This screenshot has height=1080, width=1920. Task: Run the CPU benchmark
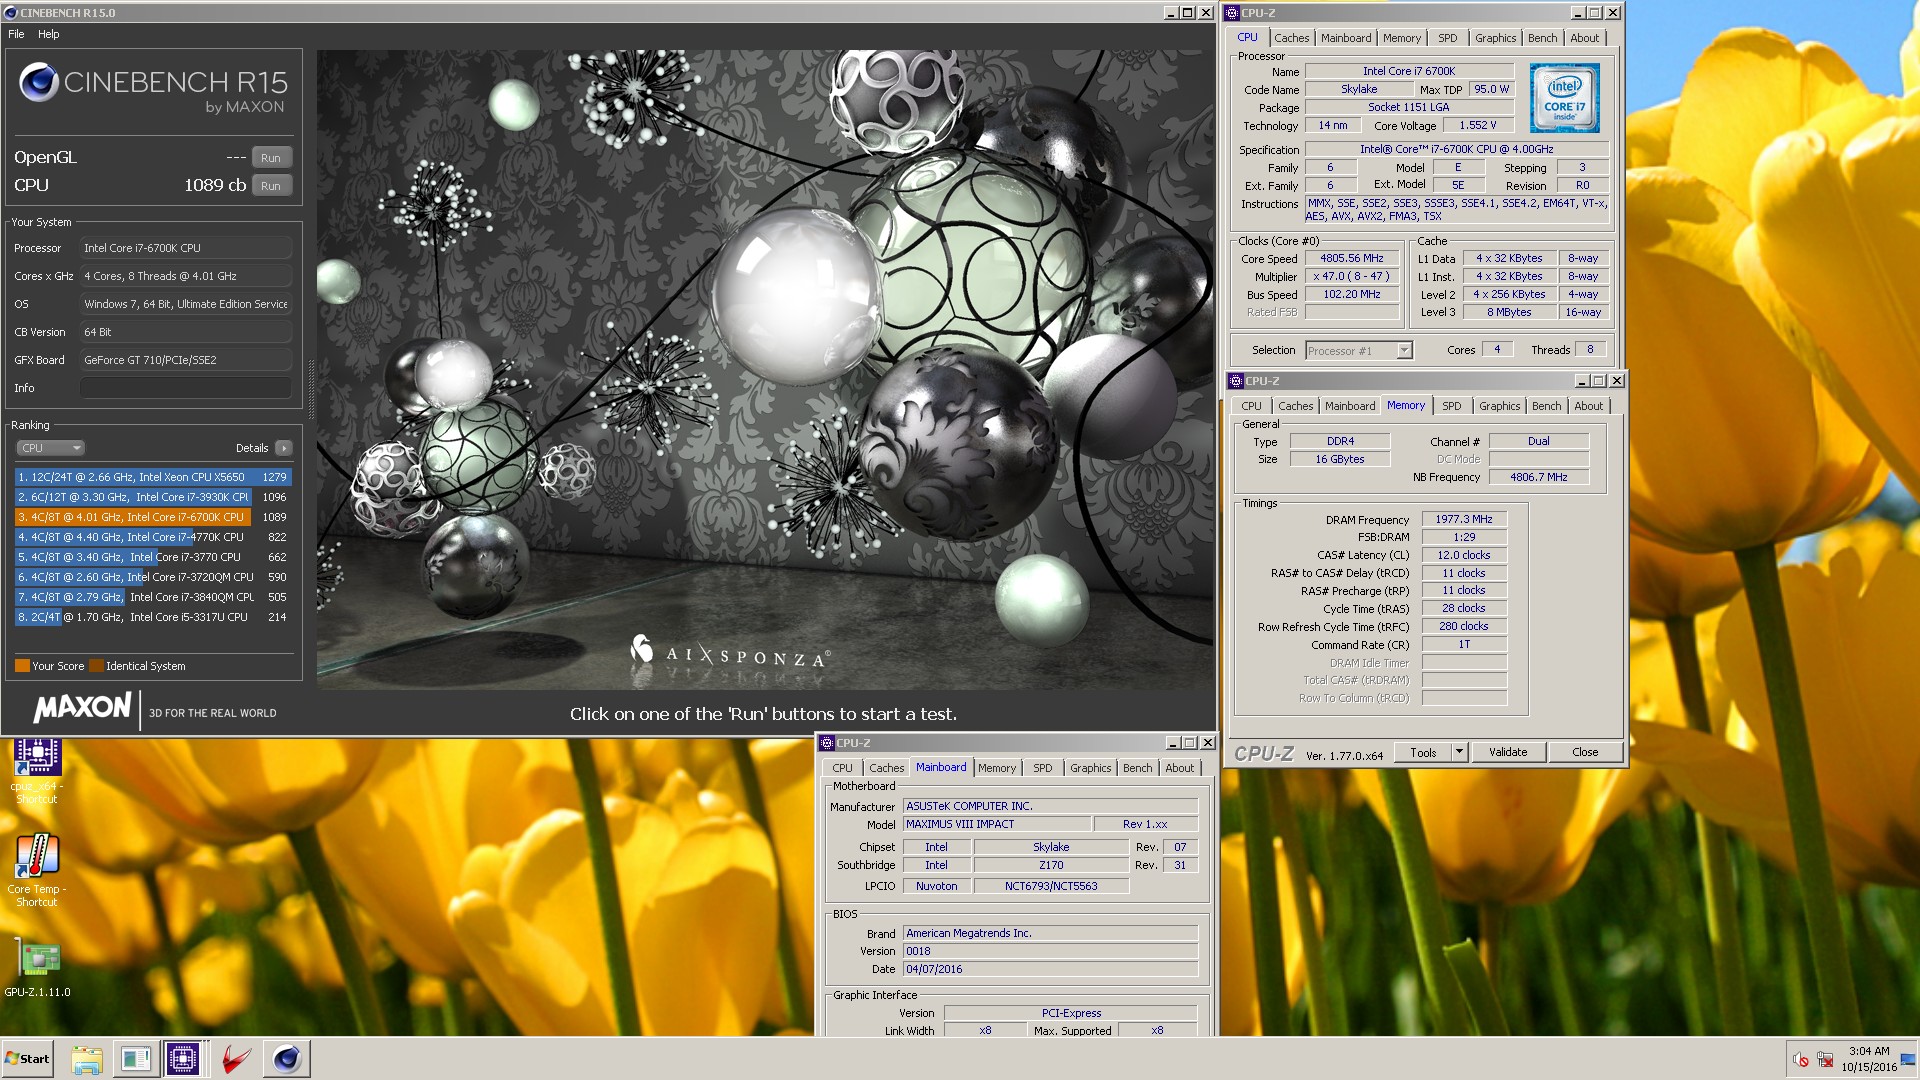point(271,186)
